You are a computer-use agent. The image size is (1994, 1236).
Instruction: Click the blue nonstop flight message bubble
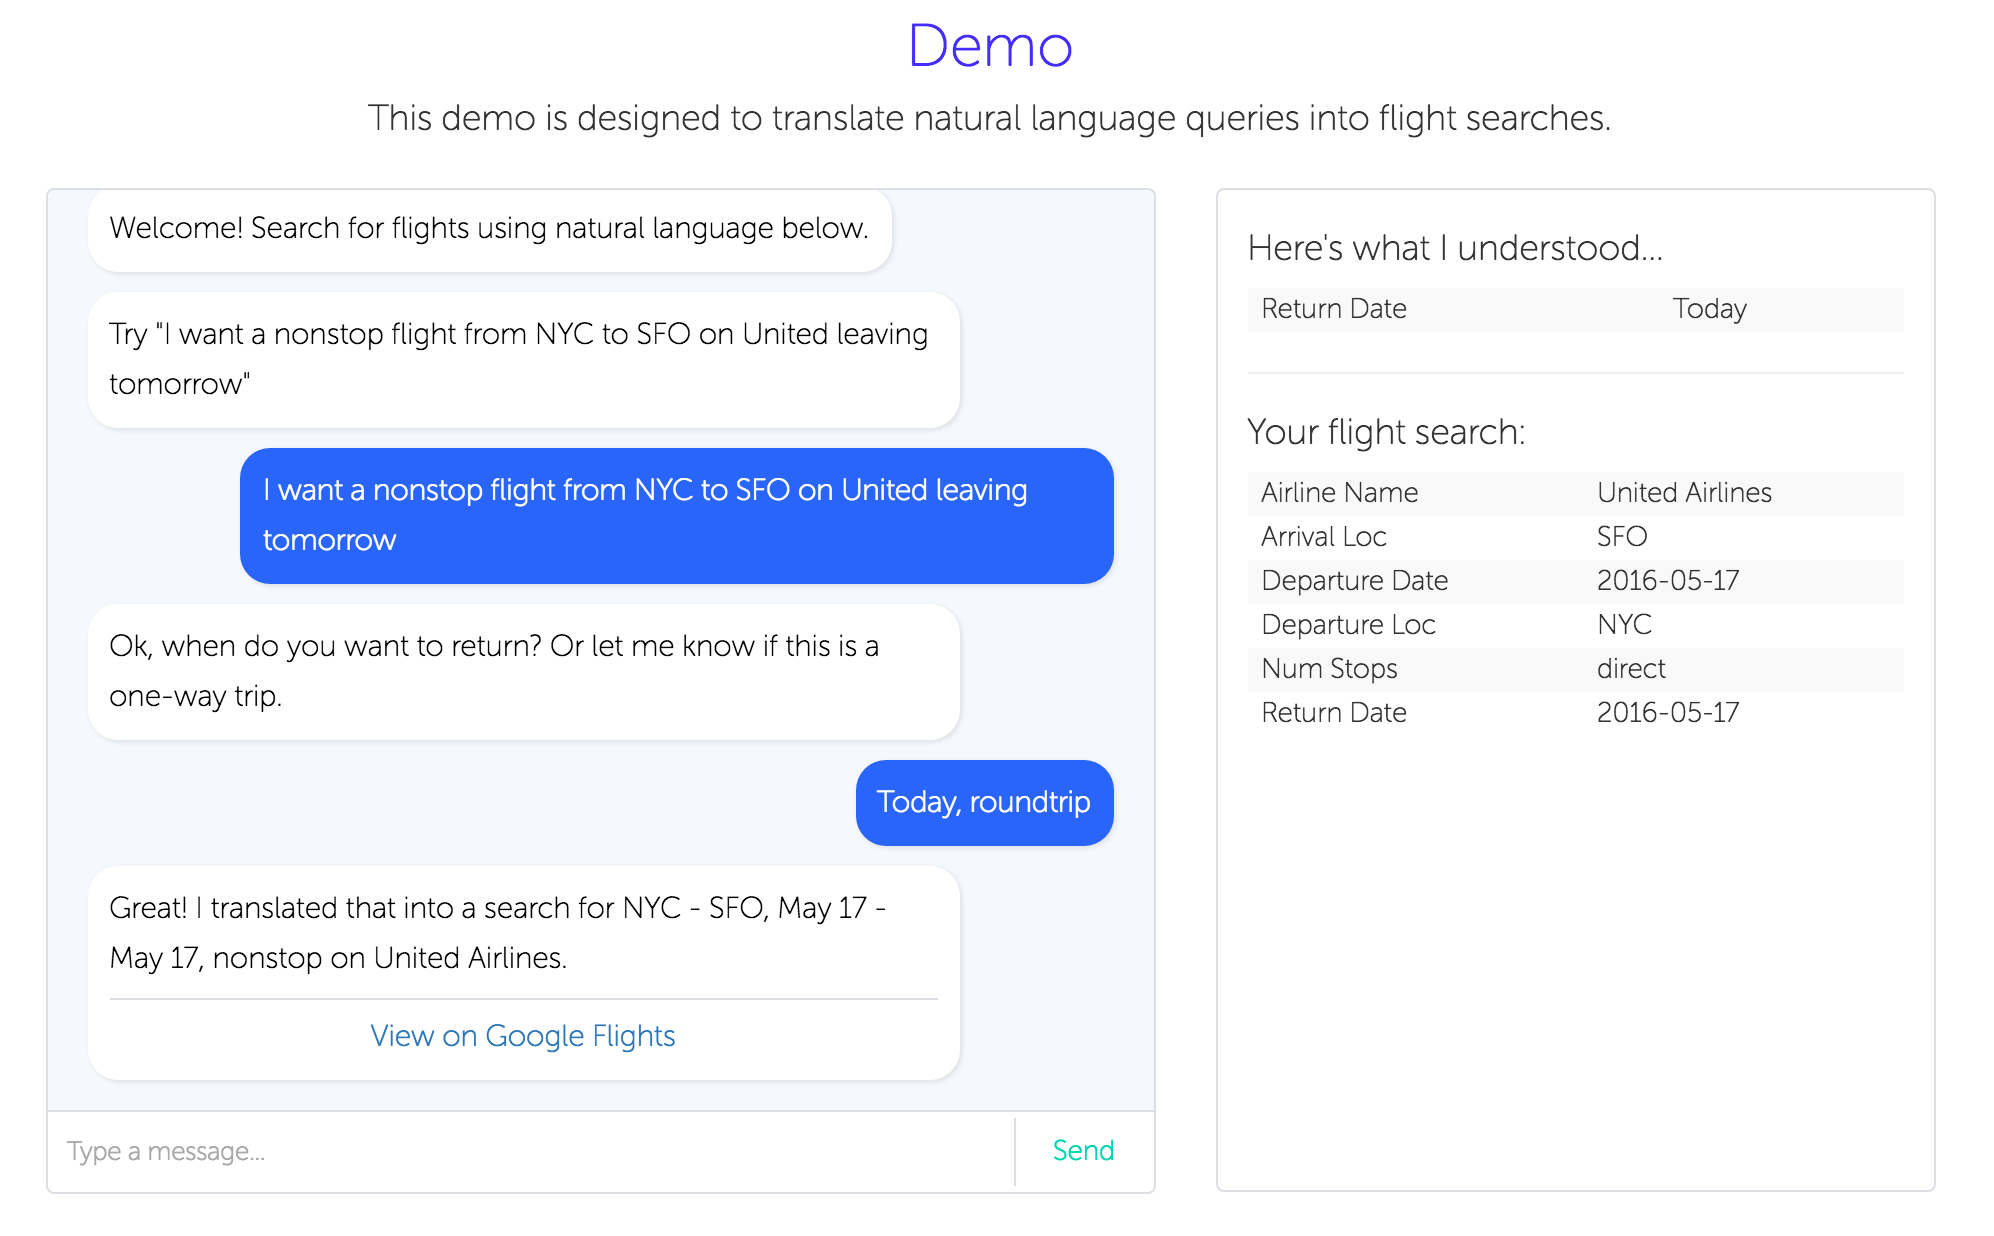click(676, 515)
